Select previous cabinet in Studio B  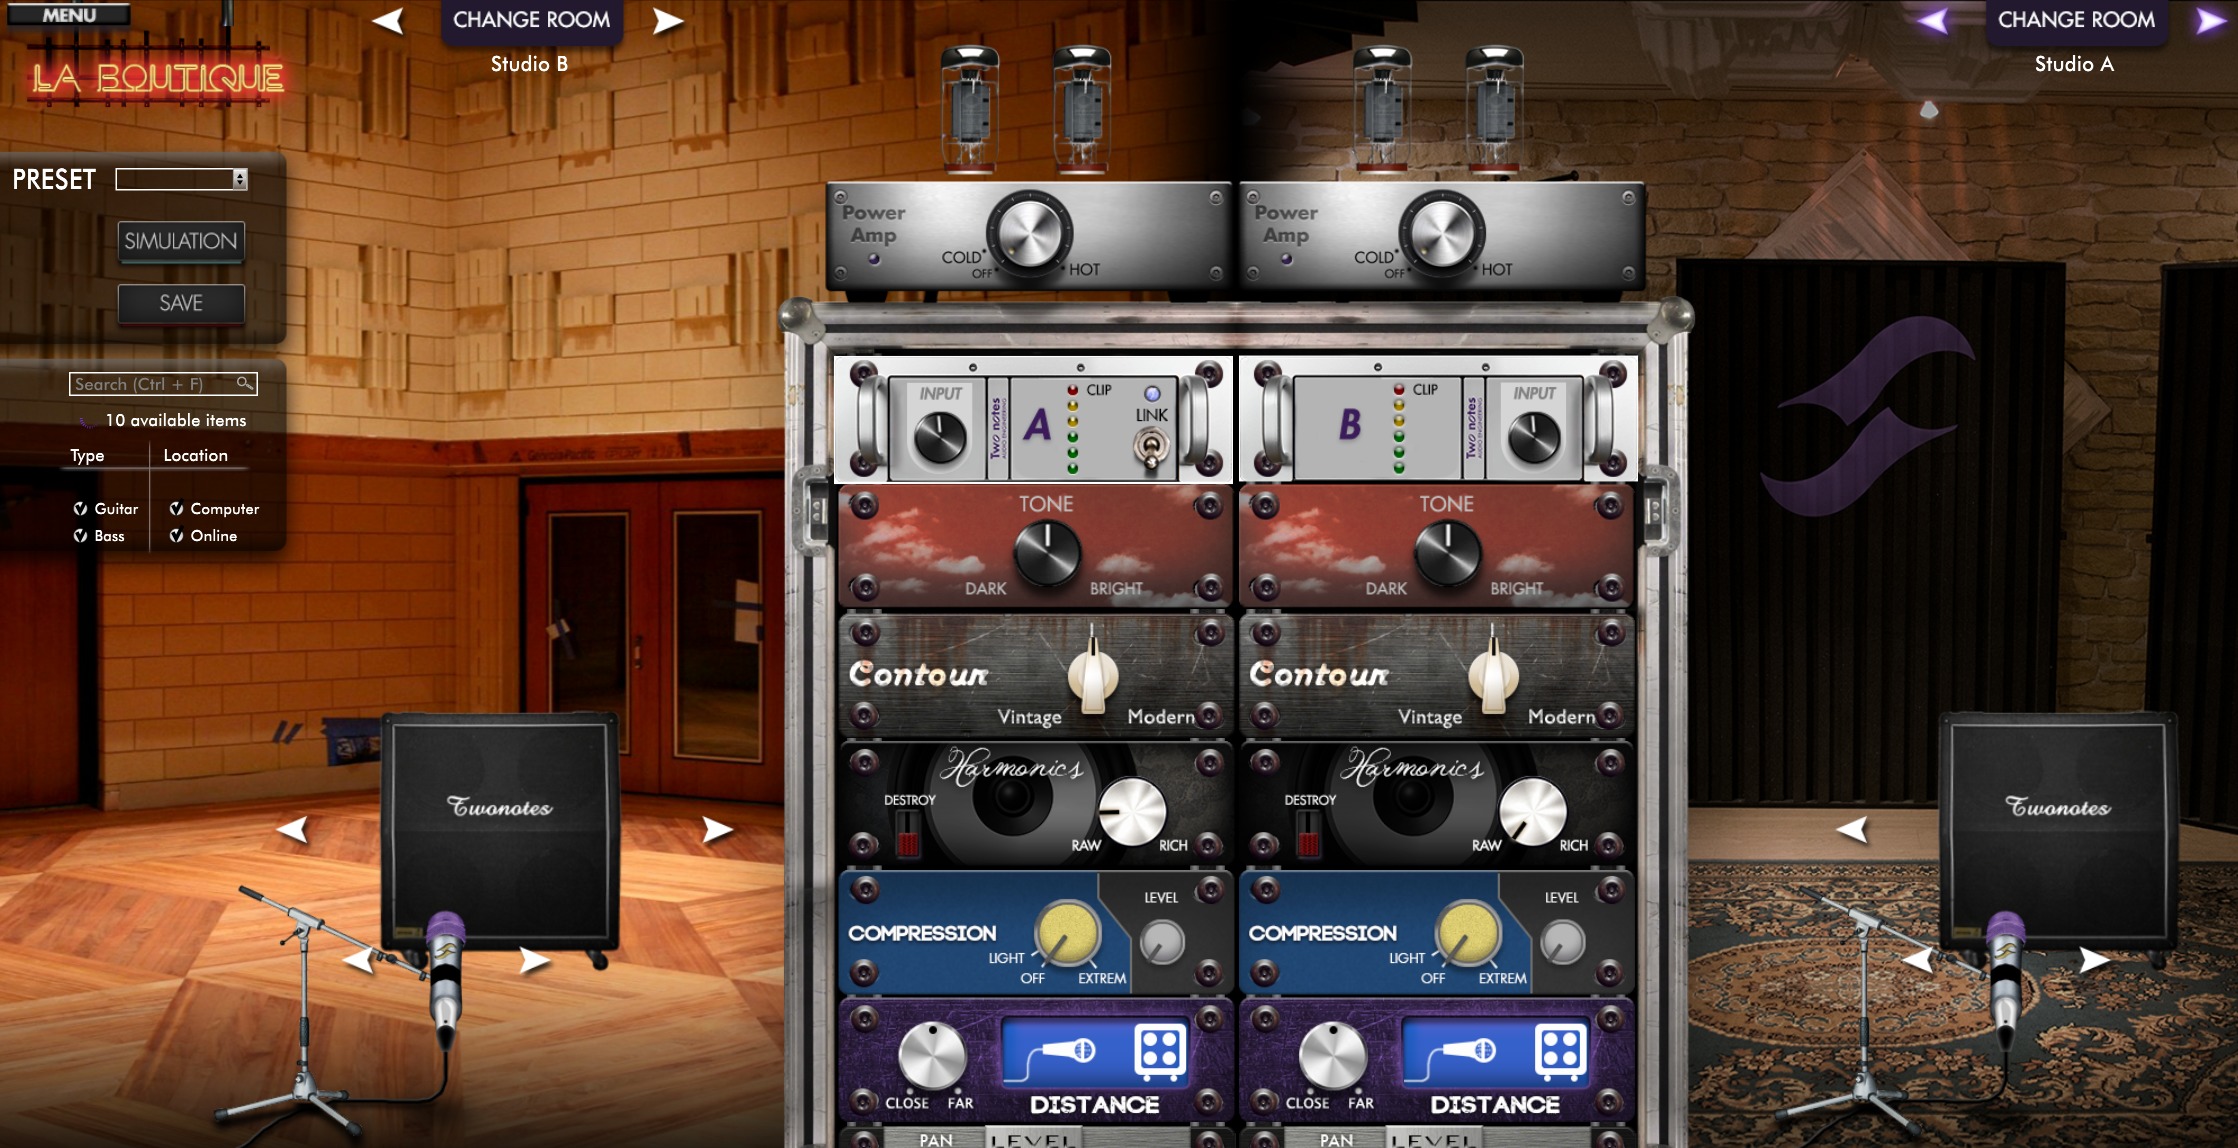[292, 829]
